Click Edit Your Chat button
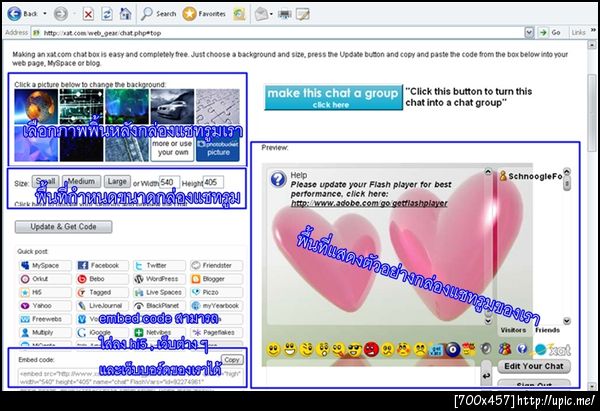This screenshot has height=411, width=600. click(534, 366)
